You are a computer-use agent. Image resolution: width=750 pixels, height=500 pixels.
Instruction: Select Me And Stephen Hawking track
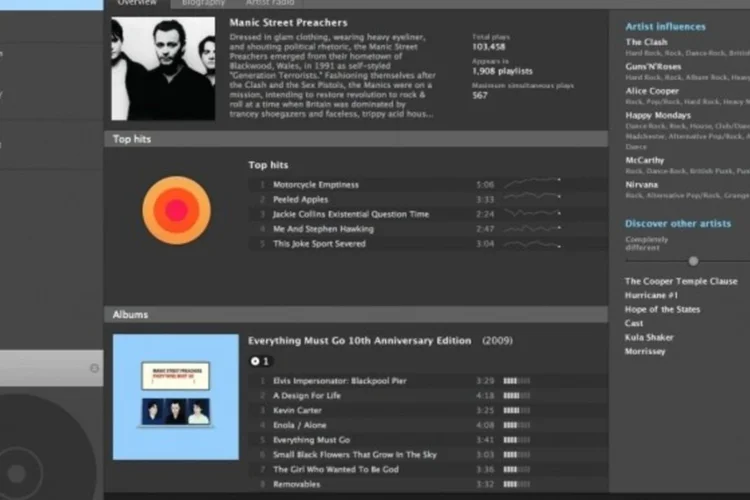coord(323,229)
